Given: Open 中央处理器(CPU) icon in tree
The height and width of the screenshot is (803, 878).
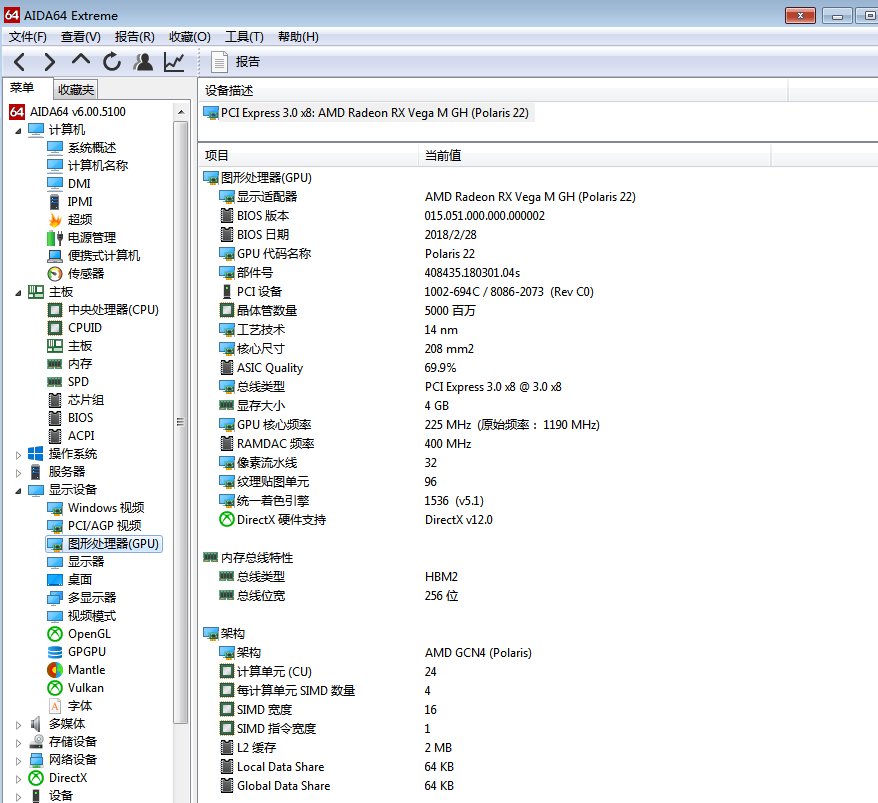Looking at the screenshot, I should 55,310.
